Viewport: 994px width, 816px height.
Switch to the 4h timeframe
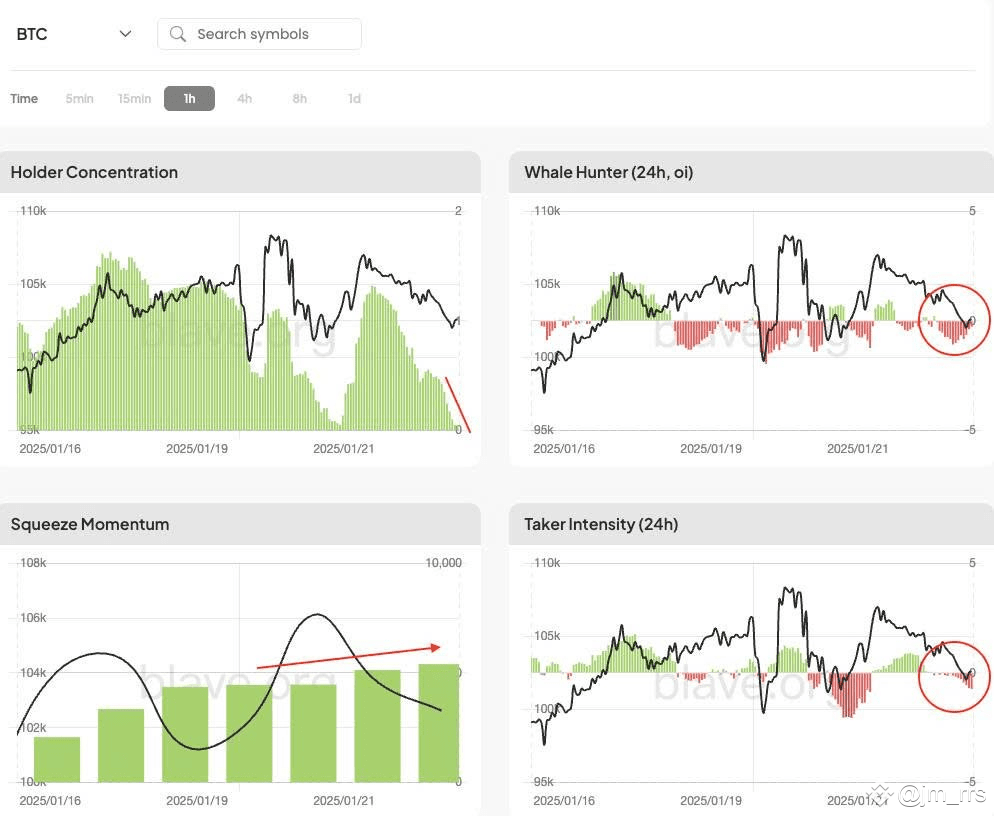pos(244,98)
